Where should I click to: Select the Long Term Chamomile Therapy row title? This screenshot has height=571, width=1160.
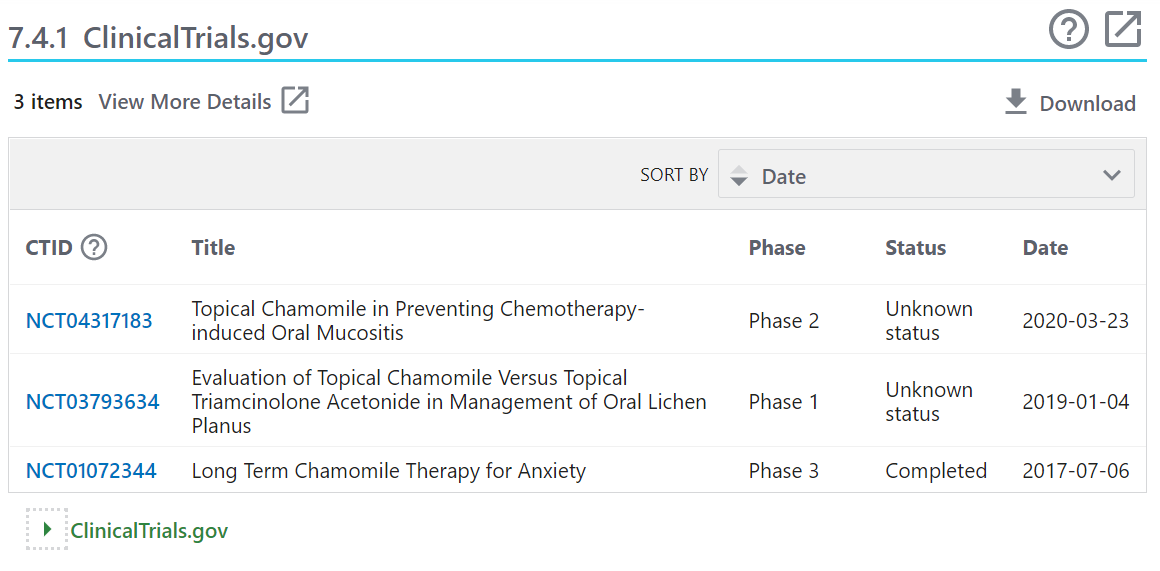pyautogui.click(x=388, y=471)
